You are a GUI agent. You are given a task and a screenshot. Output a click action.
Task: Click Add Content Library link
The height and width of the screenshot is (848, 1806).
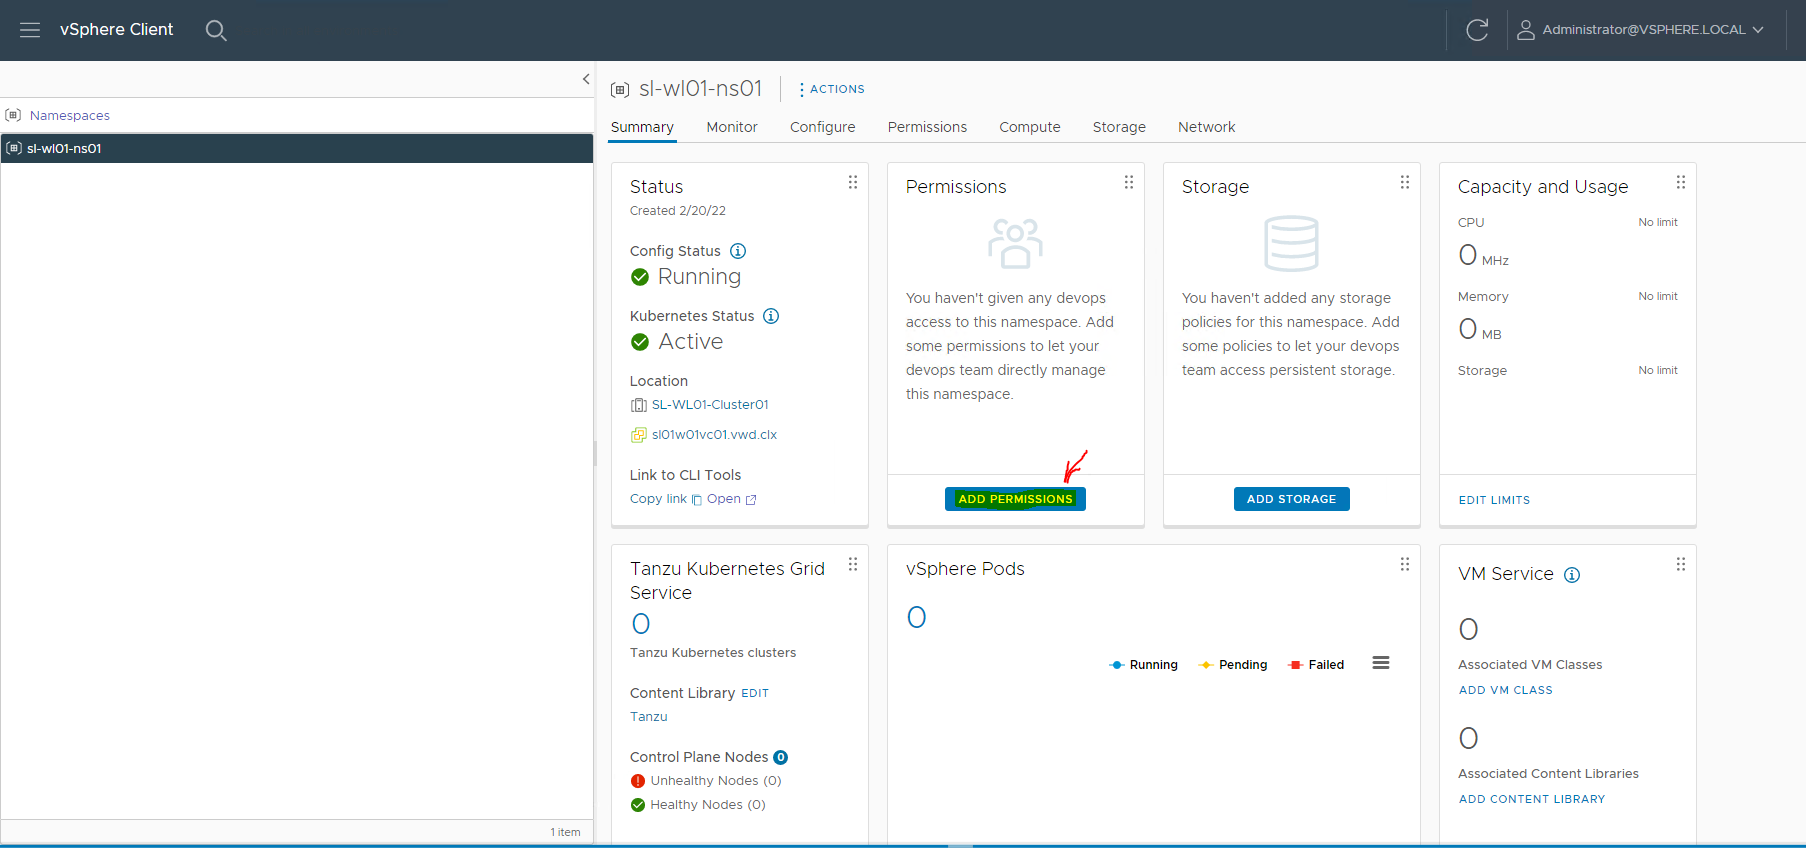click(x=1532, y=799)
